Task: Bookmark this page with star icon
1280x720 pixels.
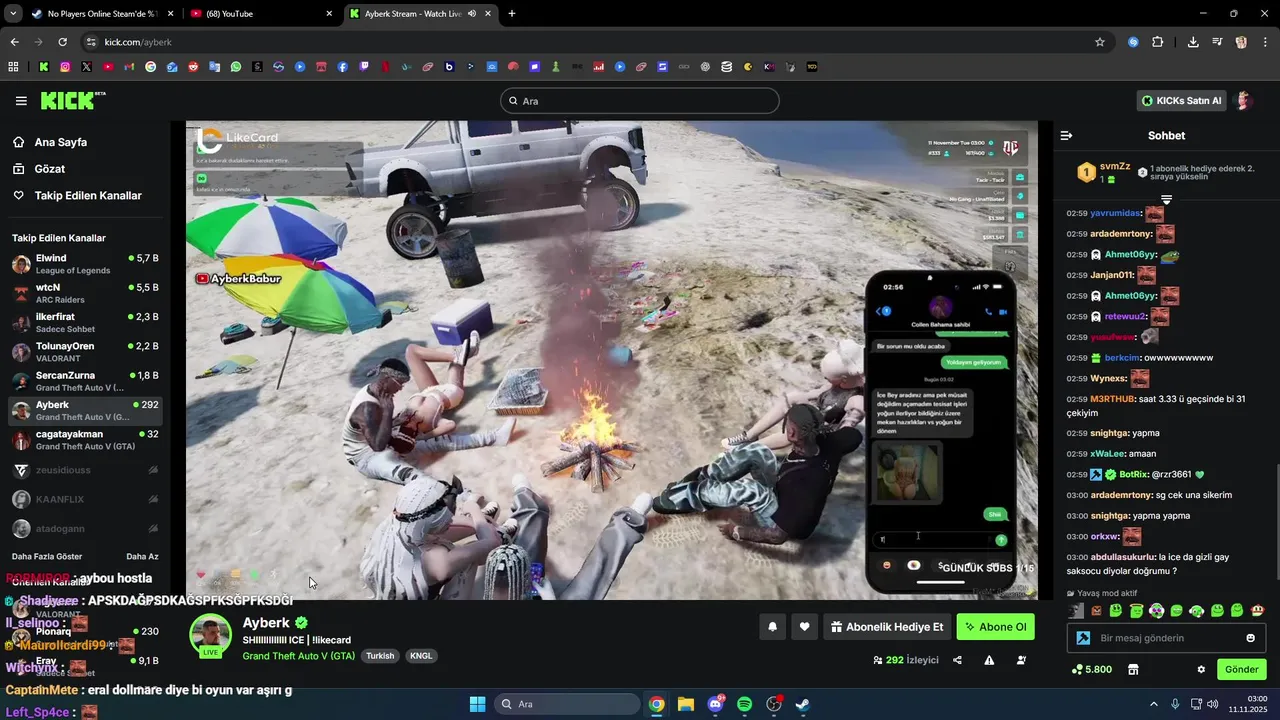Action: click(x=1100, y=42)
